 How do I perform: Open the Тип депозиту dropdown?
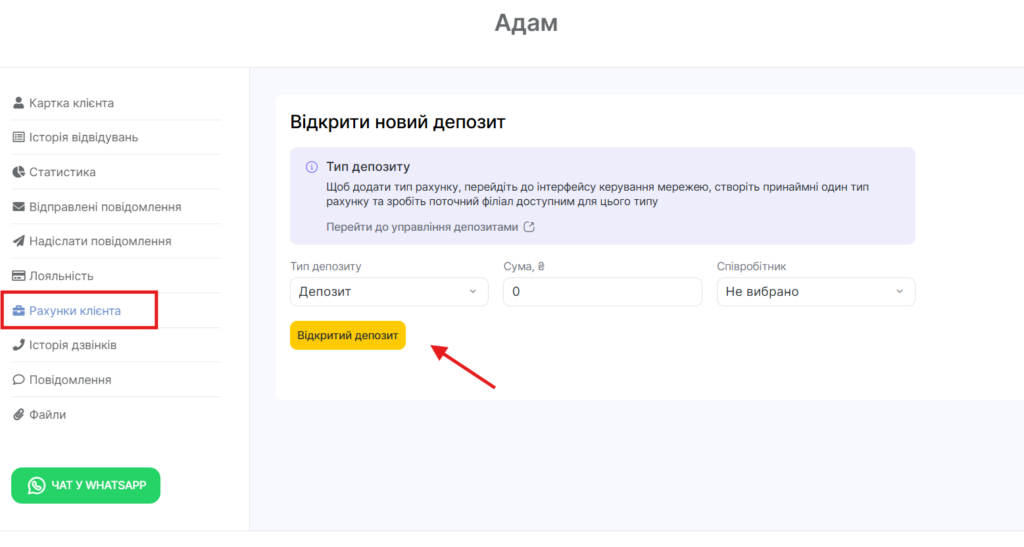point(389,292)
